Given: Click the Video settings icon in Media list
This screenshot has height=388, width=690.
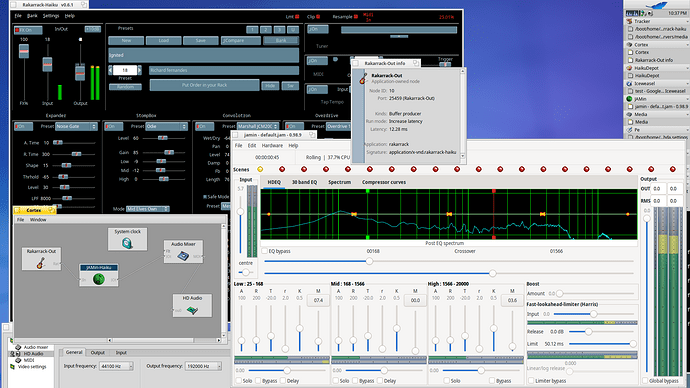Looking at the screenshot, I should 13,366.
